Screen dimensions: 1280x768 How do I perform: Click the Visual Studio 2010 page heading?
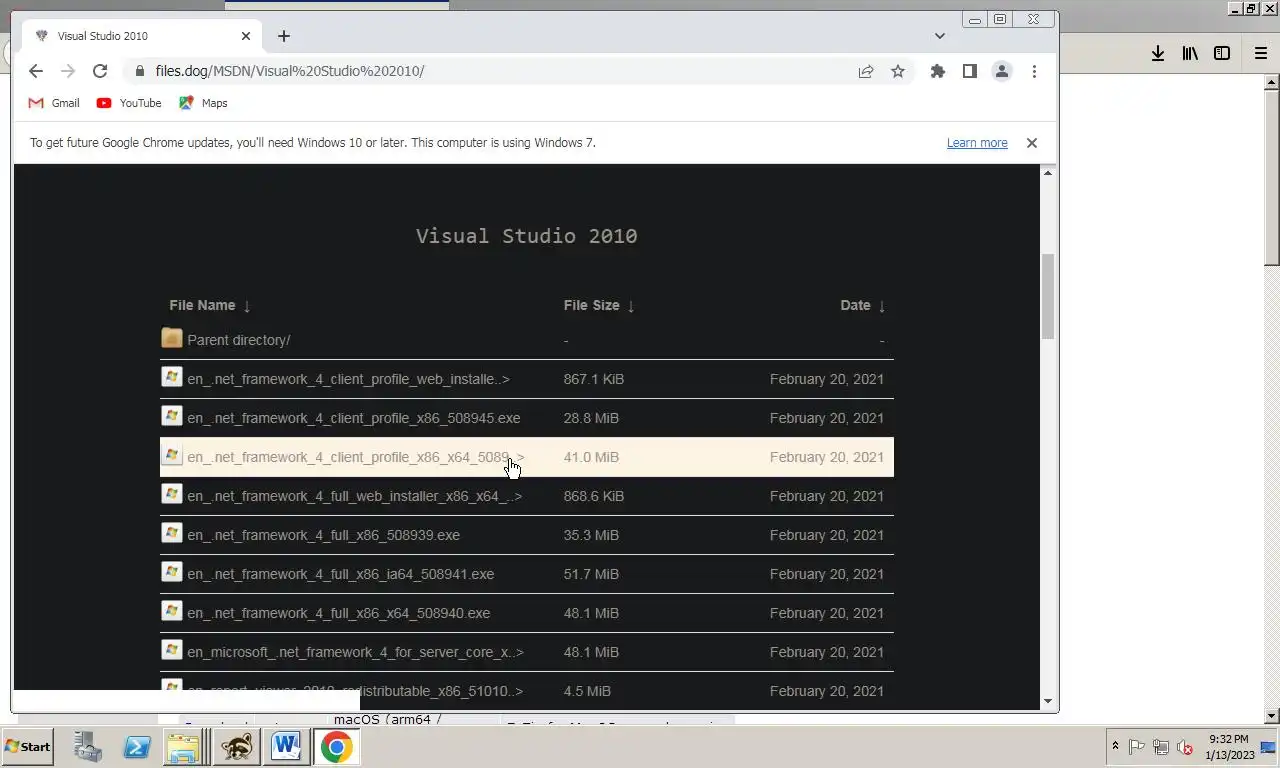[526, 236]
